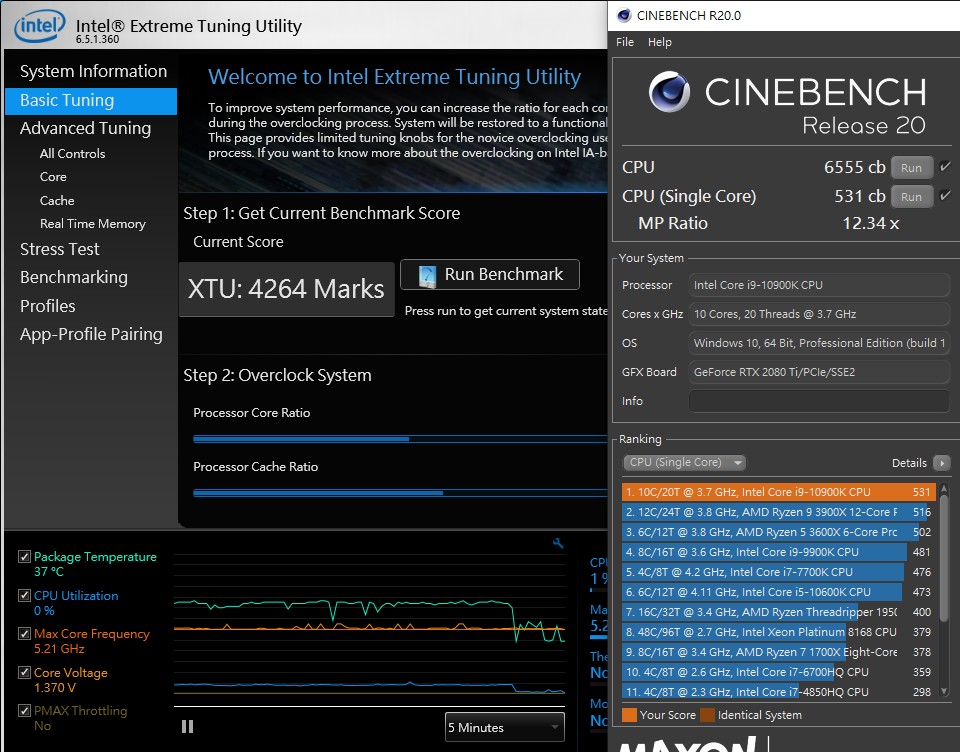Select ranking row 10, Intel Core i7-6700HQ
The width and height of the screenshot is (960, 752).
pyautogui.click(x=778, y=672)
